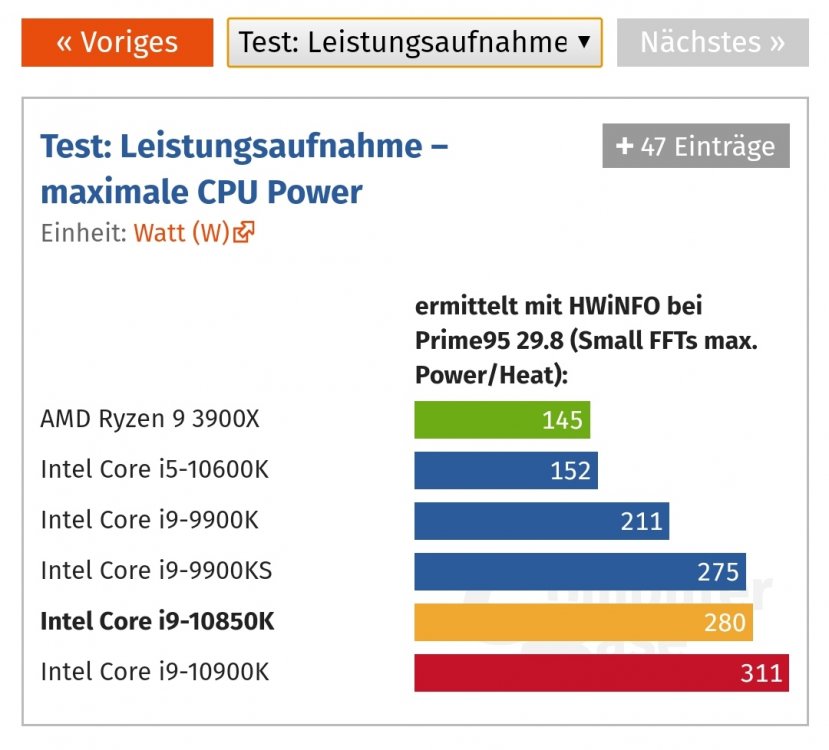829x750 pixels.
Task: Click the Intel Core i9-10900K label
Action: pyautogui.click(x=155, y=672)
